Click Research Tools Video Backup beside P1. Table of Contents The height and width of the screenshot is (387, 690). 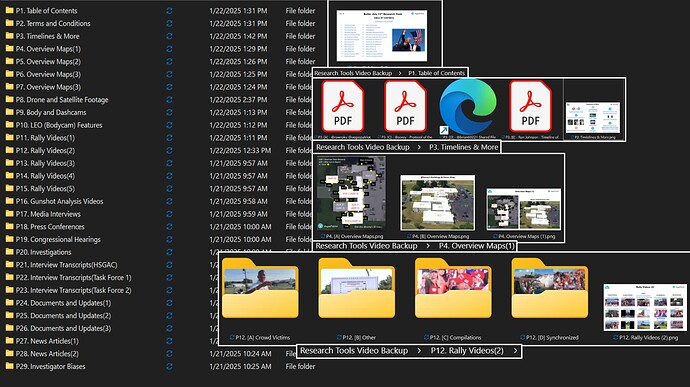point(353,73)
